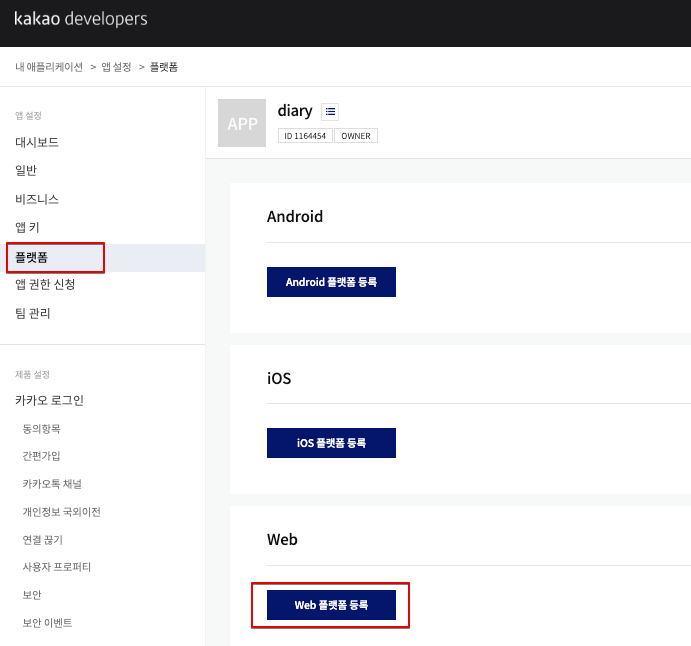691x646 pixels.
Task: Open 앱 설정 breadcrumb link
Action: point(116,67)
